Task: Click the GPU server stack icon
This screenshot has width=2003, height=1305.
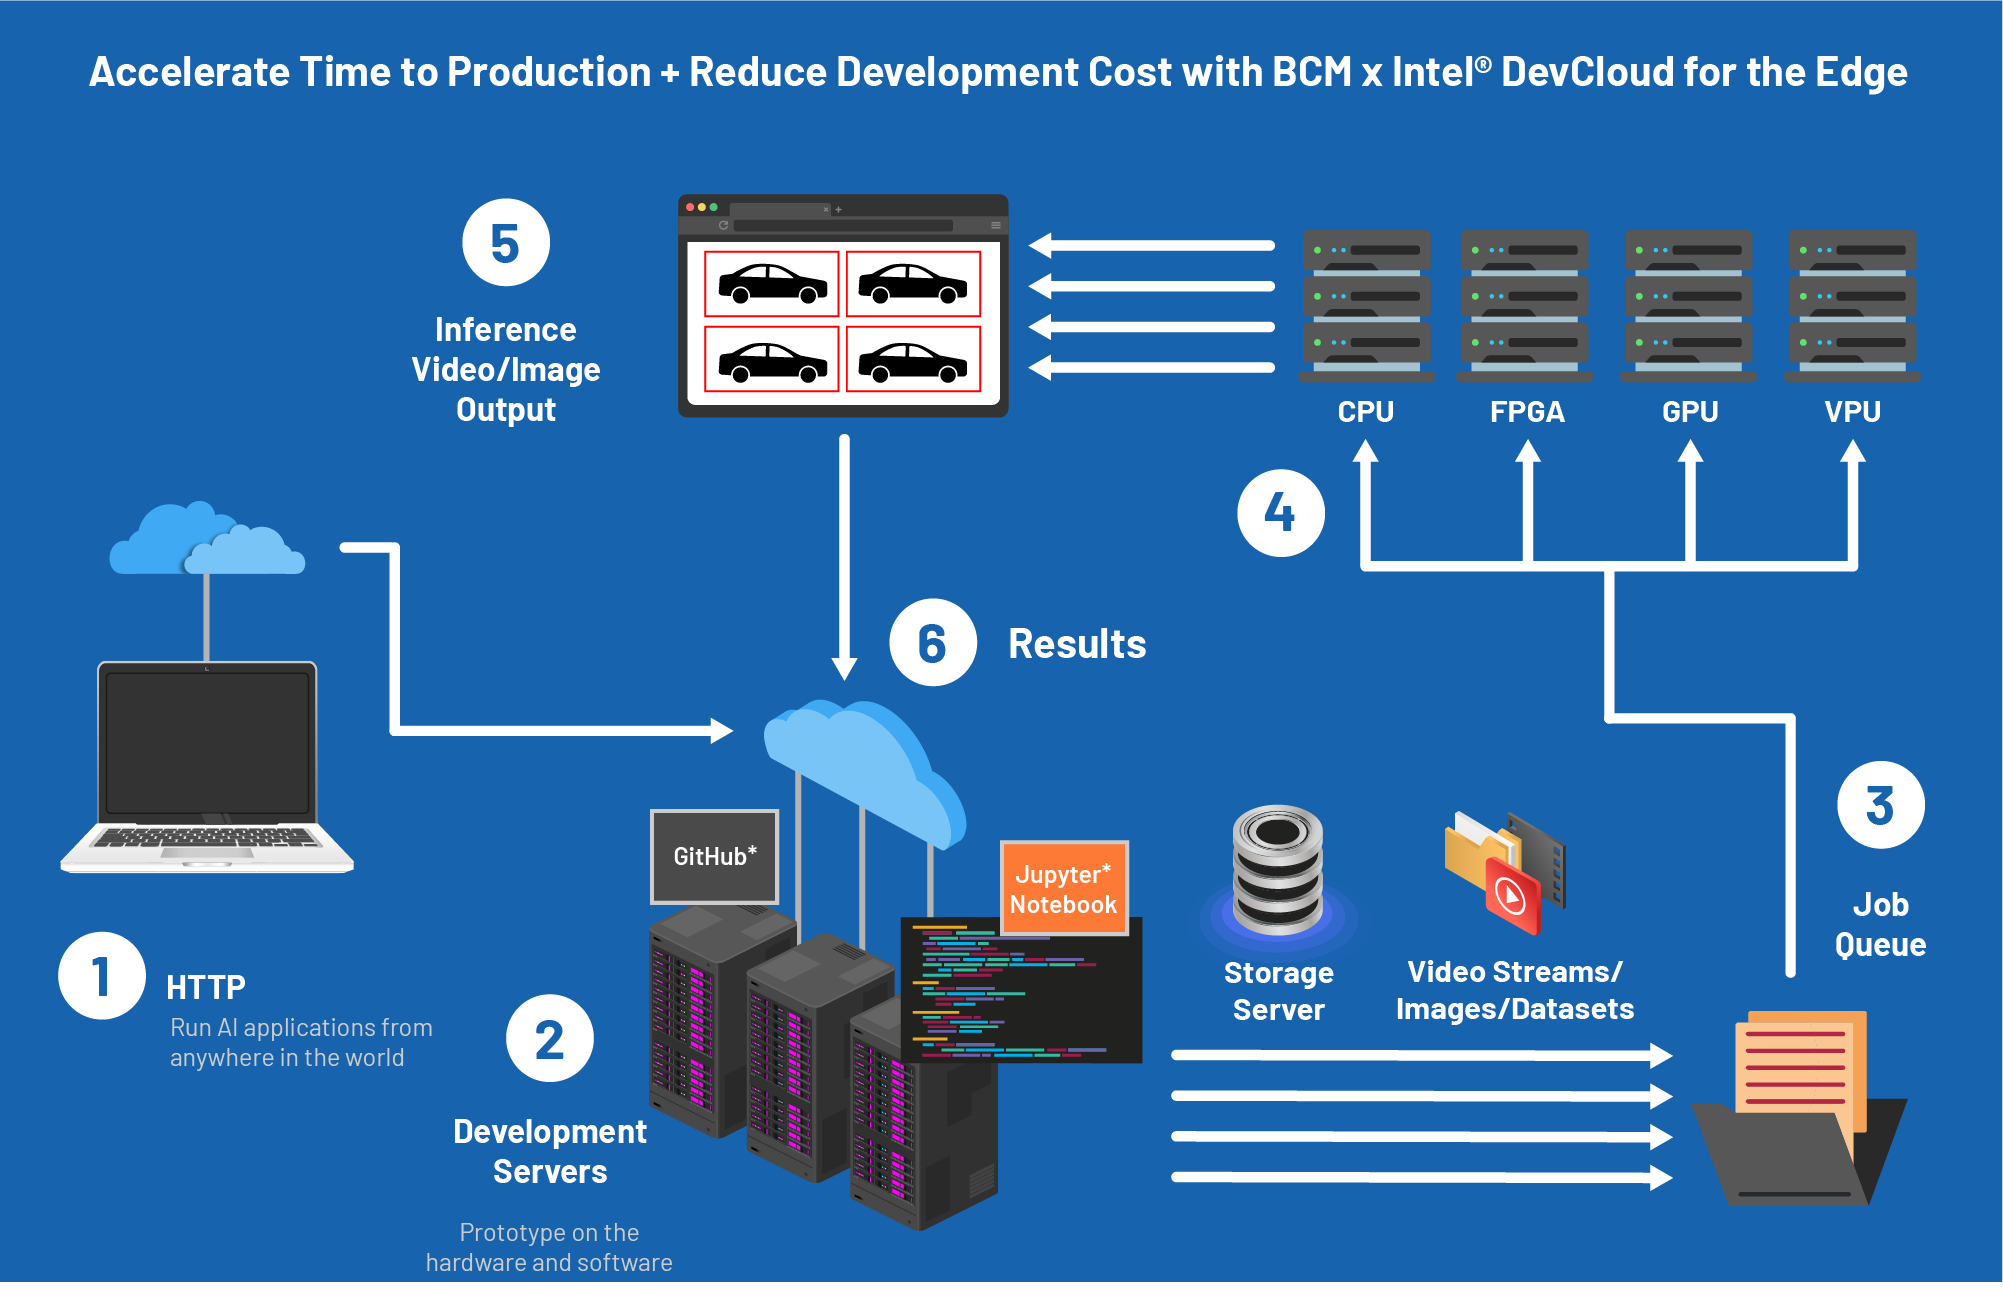Action: click(x=1688, y=305)
